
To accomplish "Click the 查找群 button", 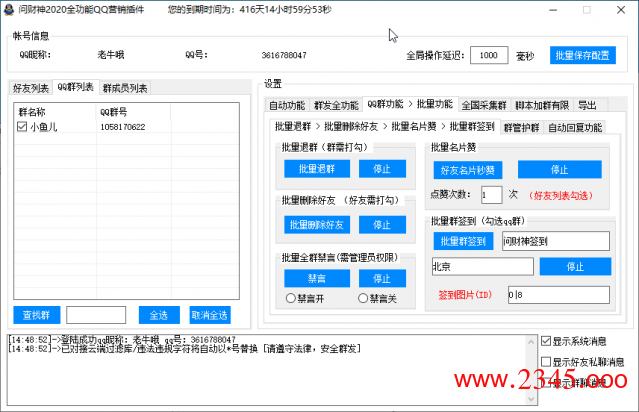I will click(37, 315).
